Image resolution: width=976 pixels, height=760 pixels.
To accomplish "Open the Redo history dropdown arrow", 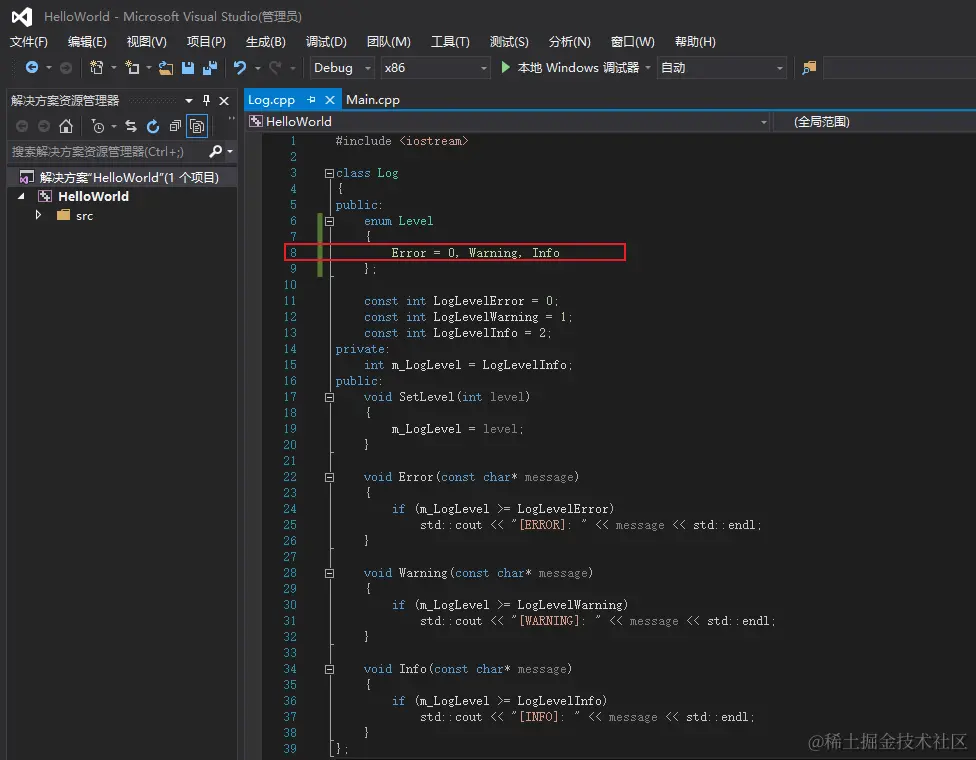I will pyautogui.click(x=293, y=67).
